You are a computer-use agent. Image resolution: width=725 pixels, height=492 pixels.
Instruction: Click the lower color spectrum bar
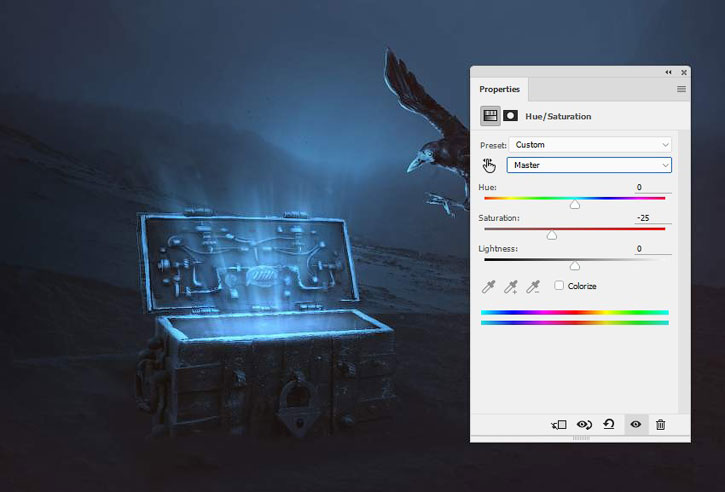coord(575,323)
